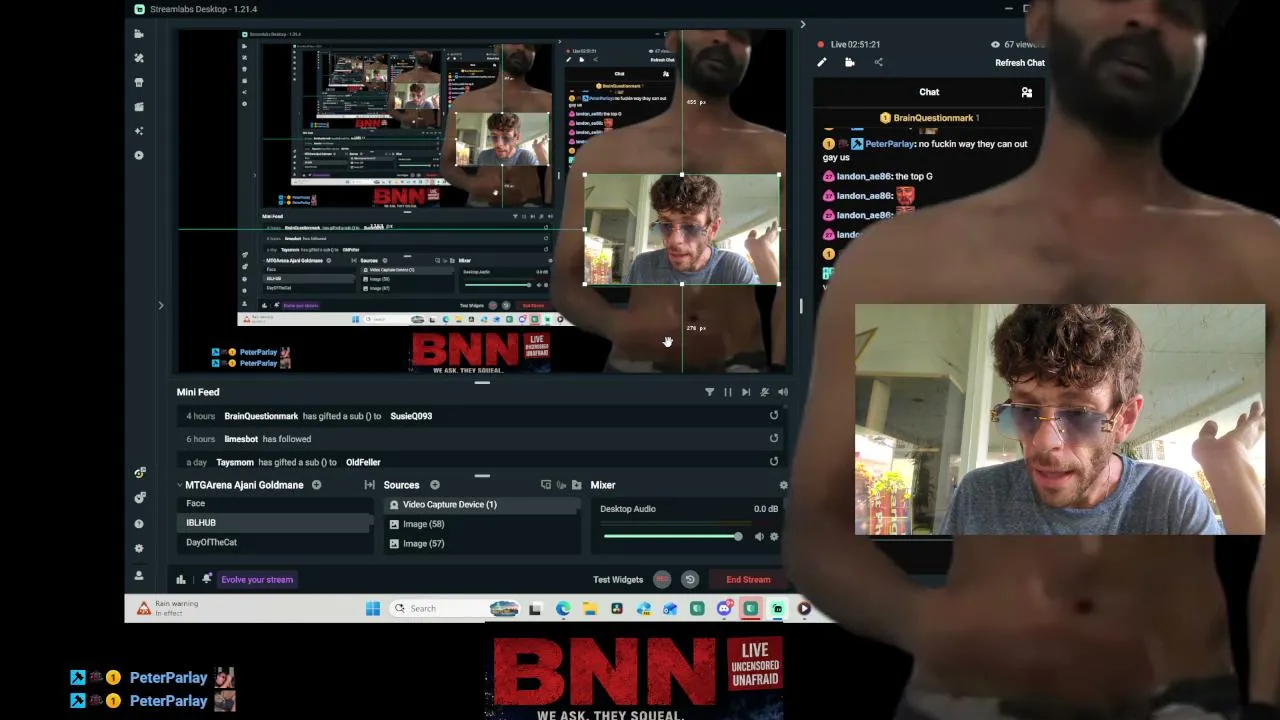Open the Themes icon in the sidebar
1280x720 pixels.
pos(139,58)
